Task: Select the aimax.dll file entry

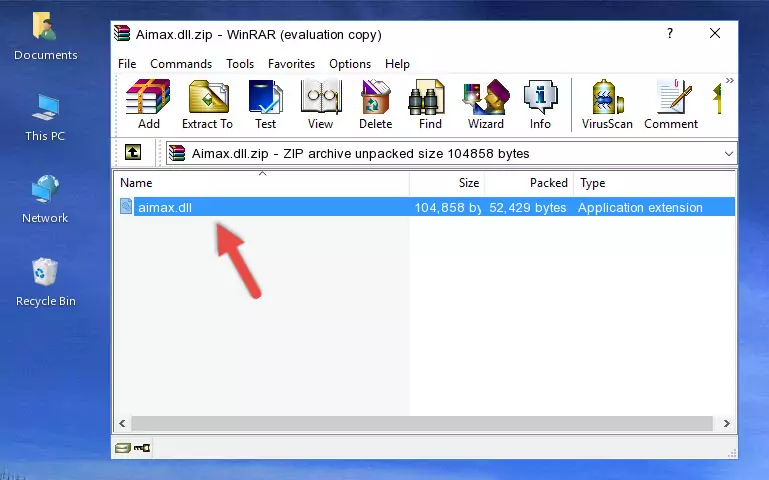Action: (x=426, y=207)
